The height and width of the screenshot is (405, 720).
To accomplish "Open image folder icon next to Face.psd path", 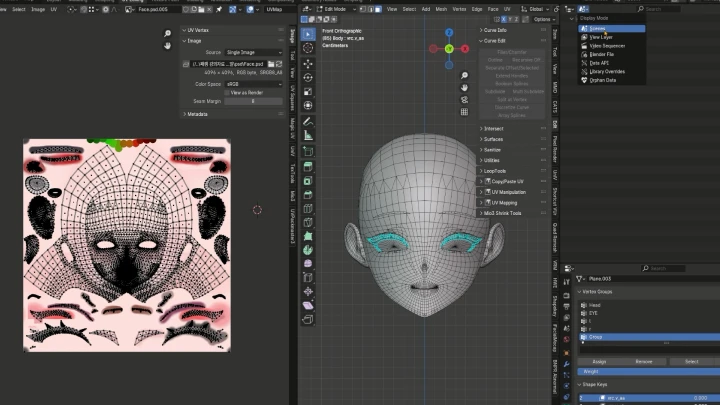I will point(271,64).
